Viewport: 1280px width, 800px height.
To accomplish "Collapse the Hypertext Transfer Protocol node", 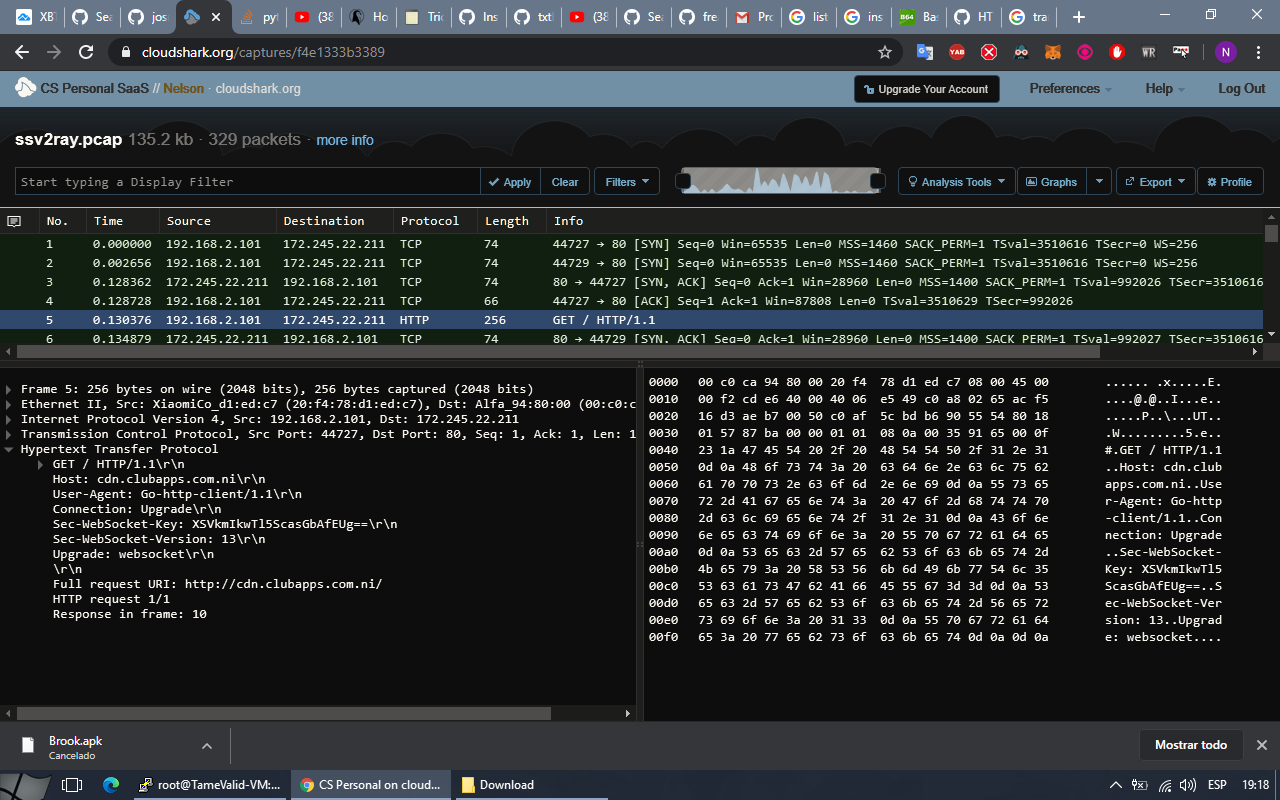I will click(x=10, y=449).
